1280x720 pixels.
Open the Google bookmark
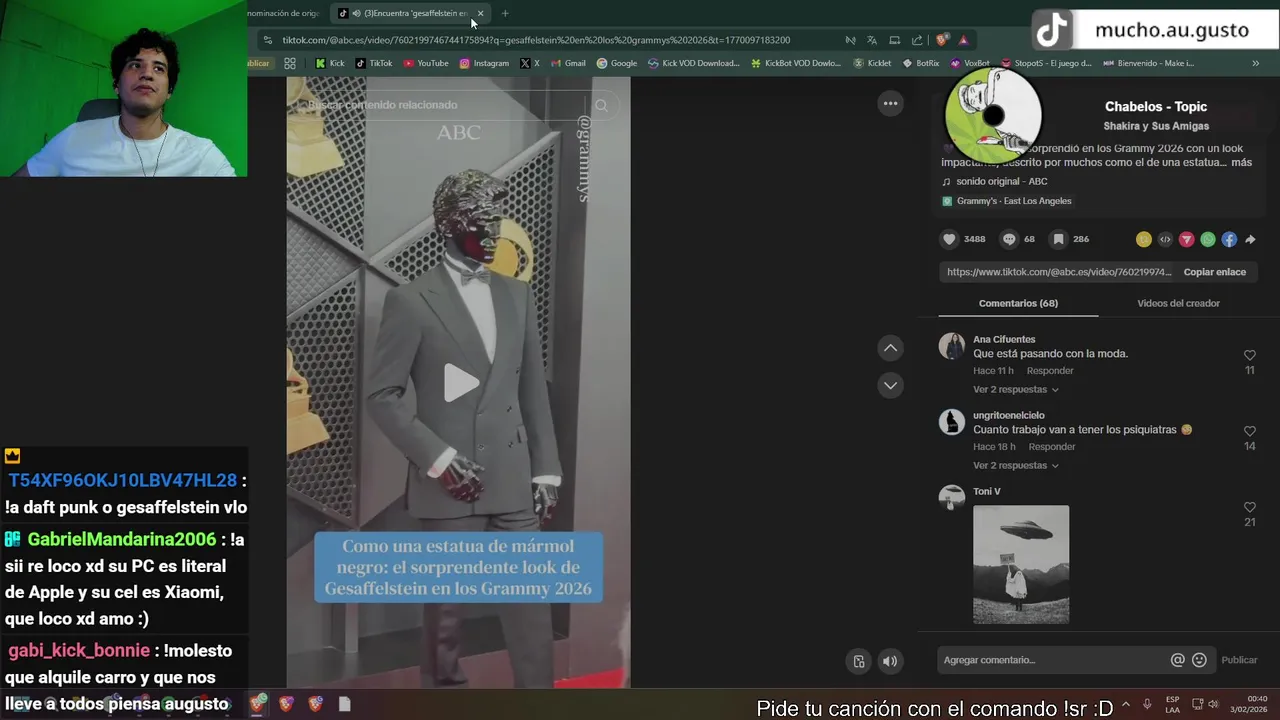tap(617, 63)
